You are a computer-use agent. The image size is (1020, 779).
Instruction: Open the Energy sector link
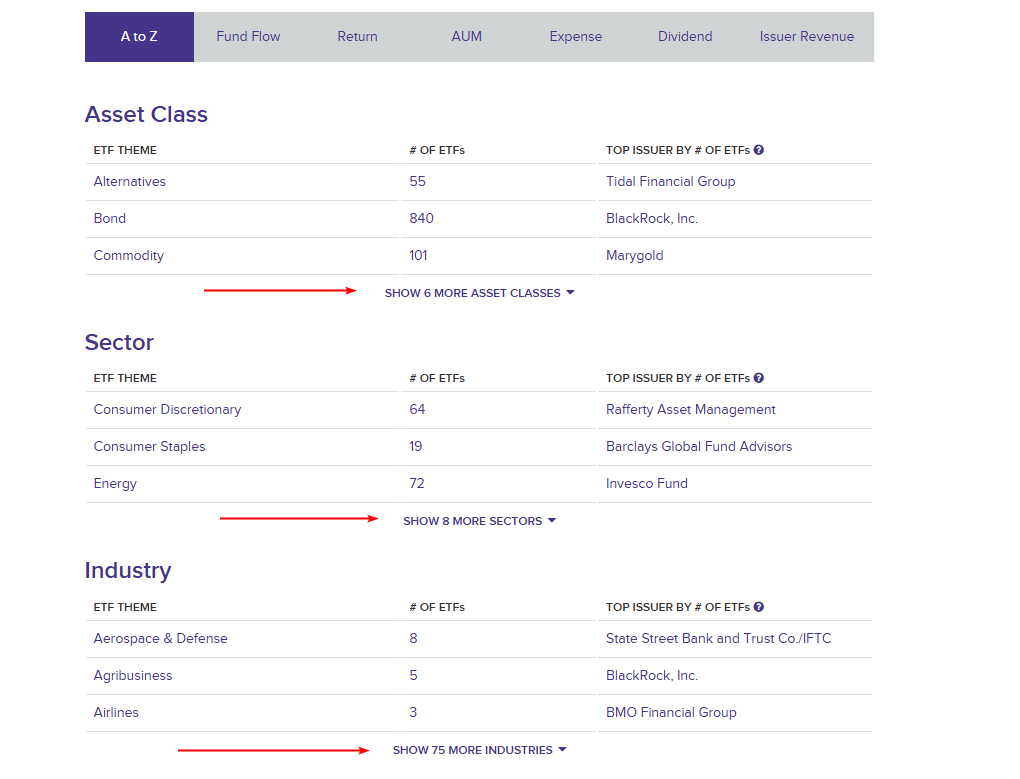[x=115, y=484]
